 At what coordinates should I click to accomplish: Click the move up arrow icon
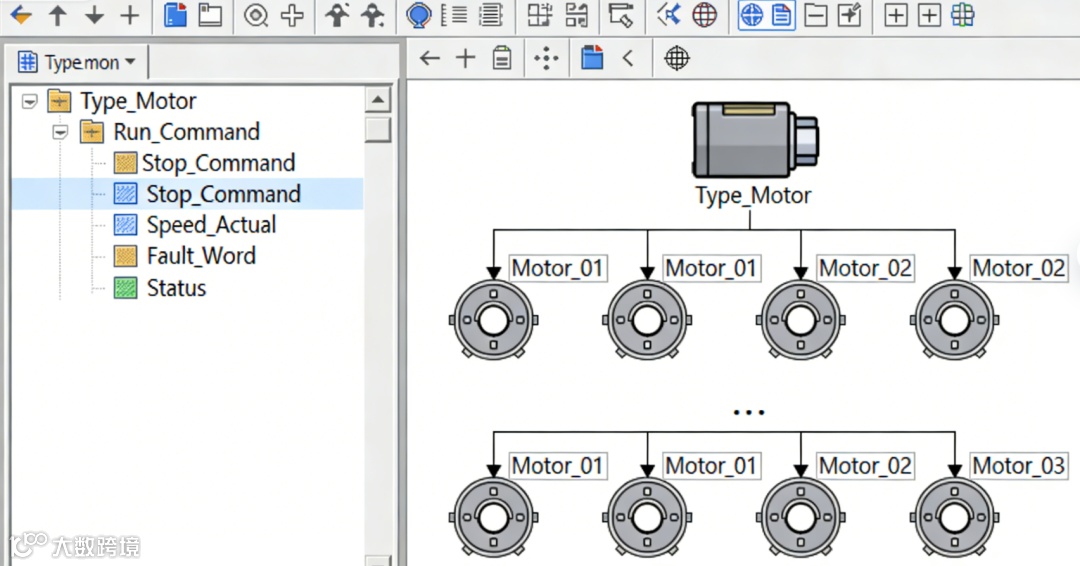(x=58, y=14)
